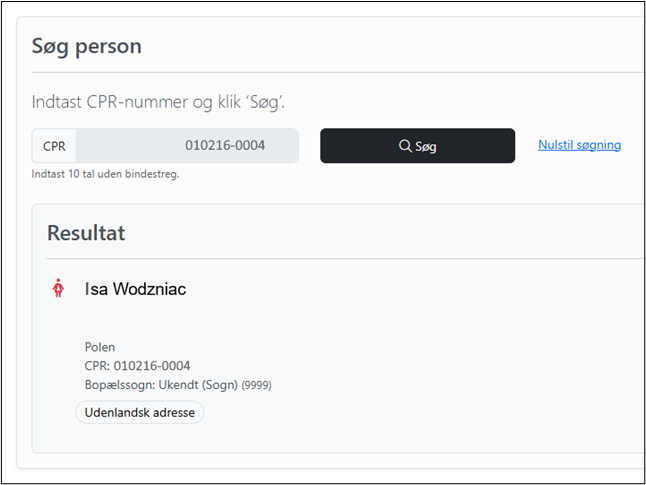Screen dimensions: 646x485
Task: Select the Polen country text
Action: 100,347
